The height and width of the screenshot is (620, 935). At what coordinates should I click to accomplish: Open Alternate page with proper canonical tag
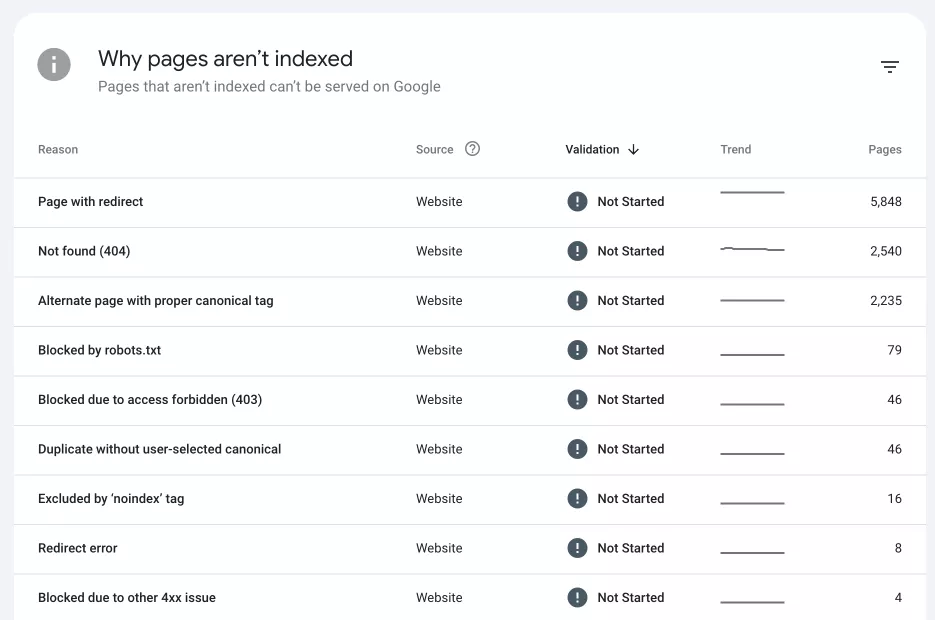[x=156, y=300]
